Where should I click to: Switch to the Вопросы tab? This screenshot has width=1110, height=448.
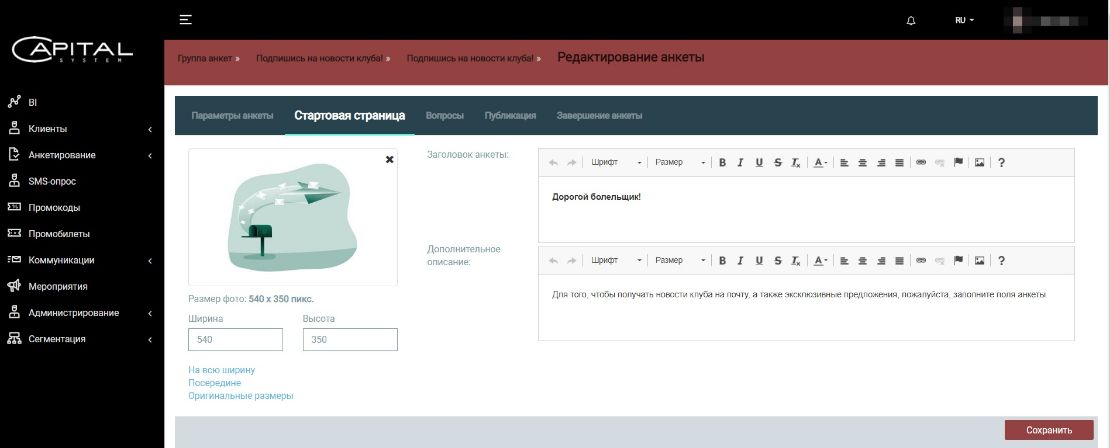pos(445,115)
